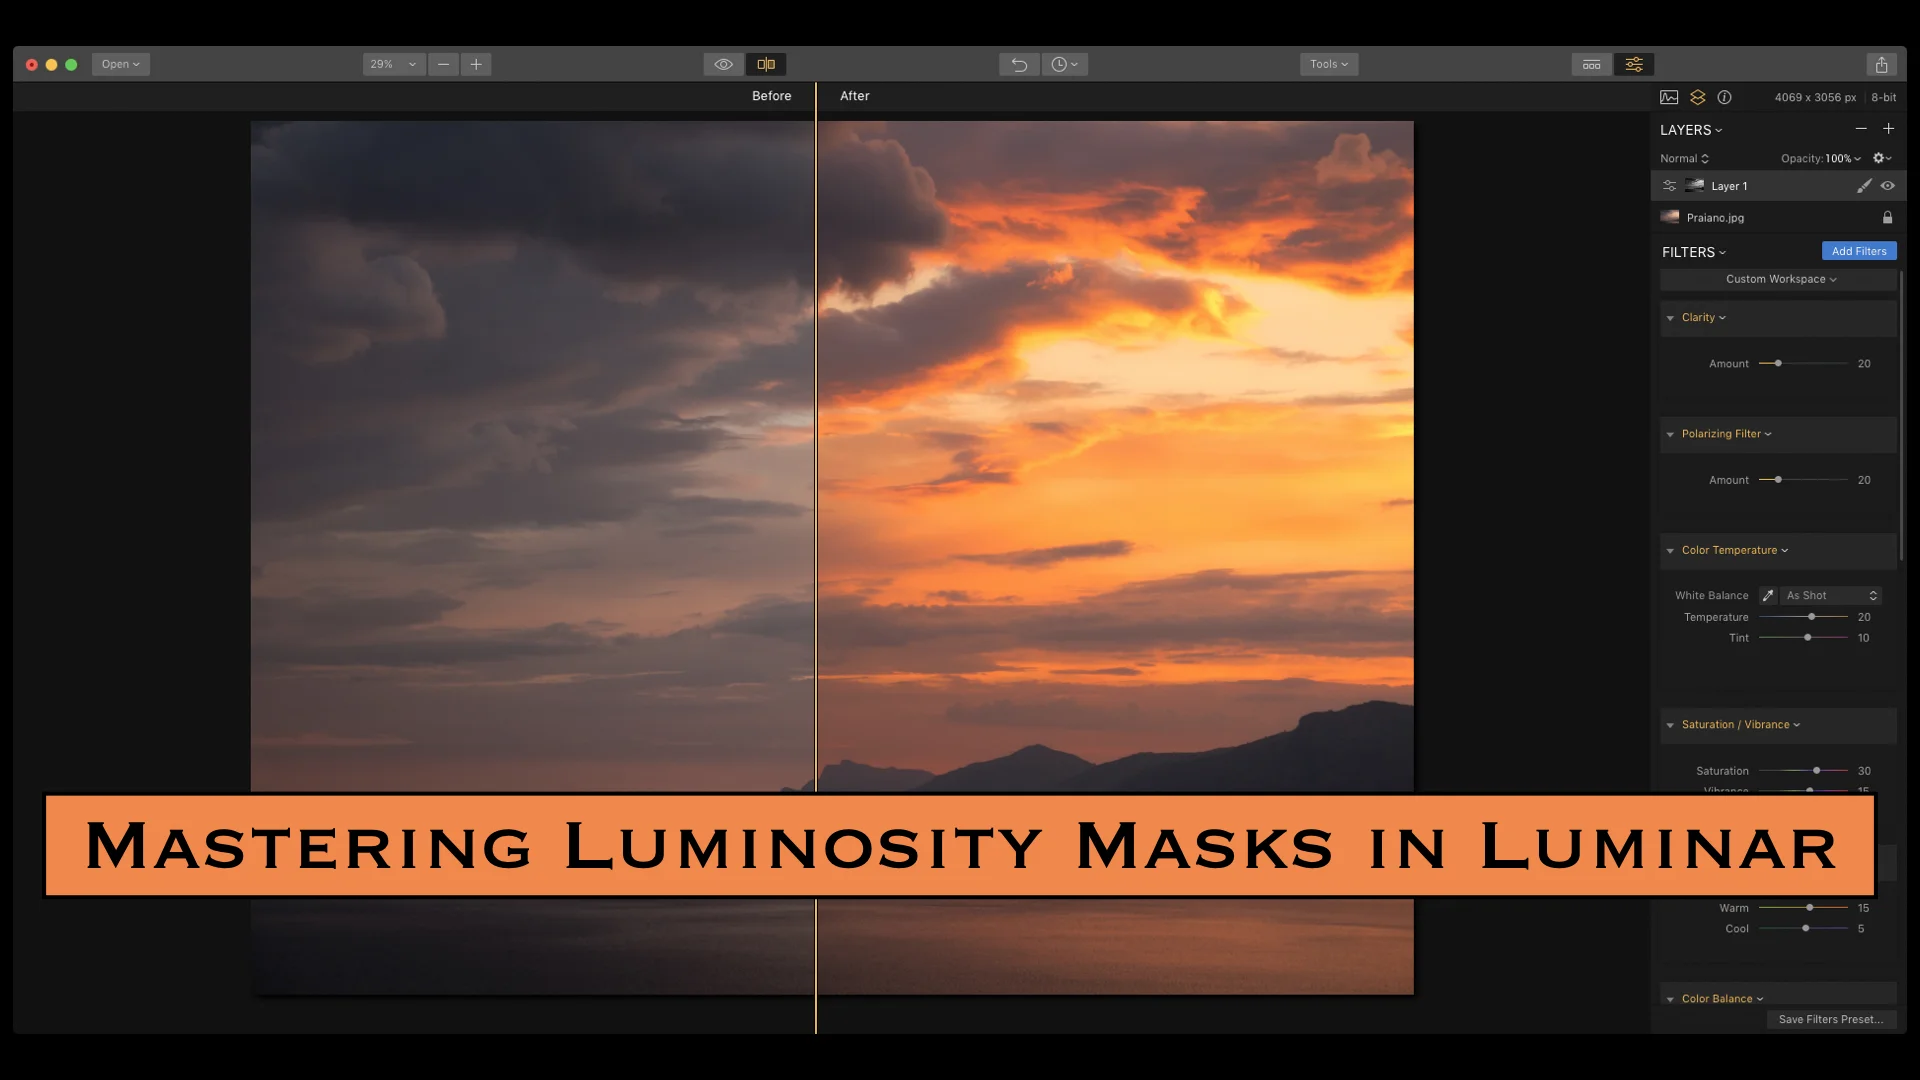Click the layers stack icon

(x=1697, y=97)
